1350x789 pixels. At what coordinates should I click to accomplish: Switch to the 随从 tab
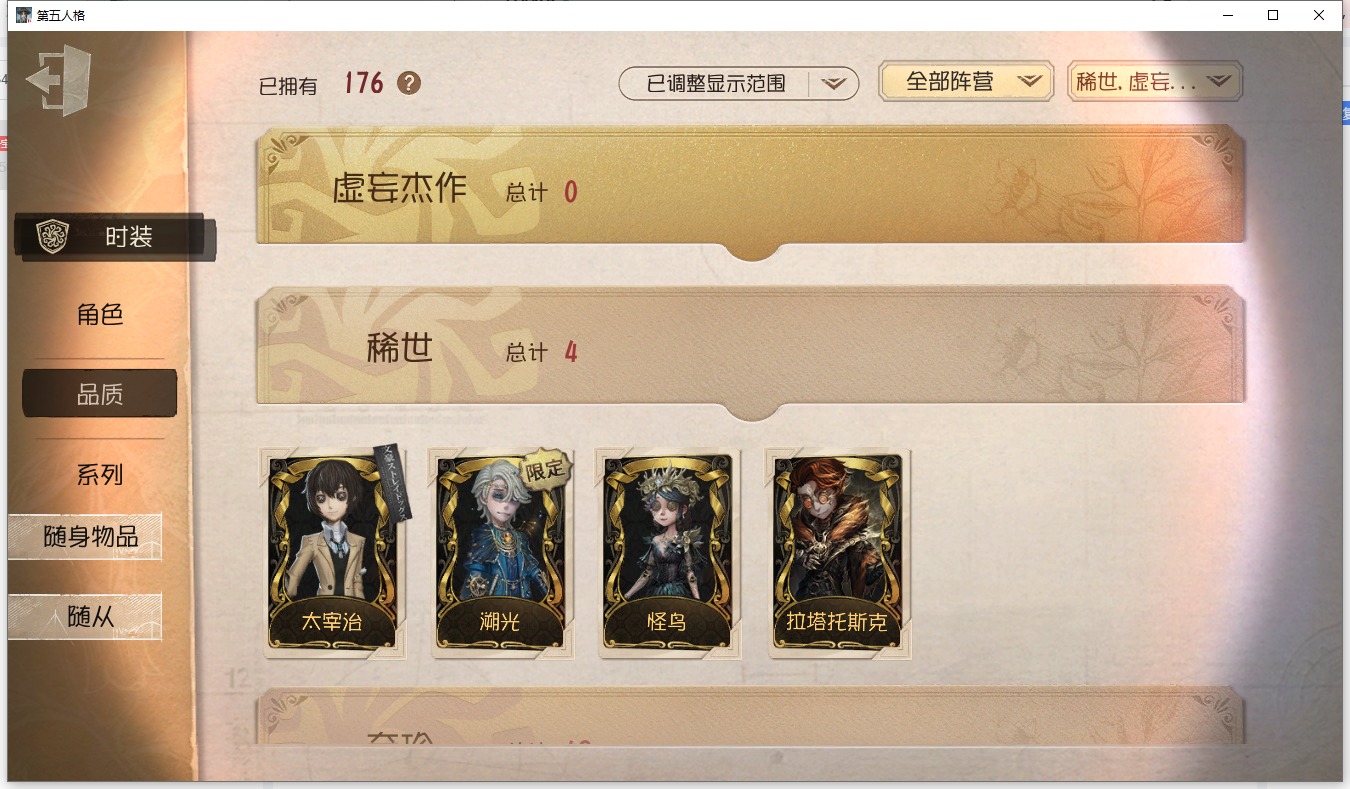[x=85, y=617]
